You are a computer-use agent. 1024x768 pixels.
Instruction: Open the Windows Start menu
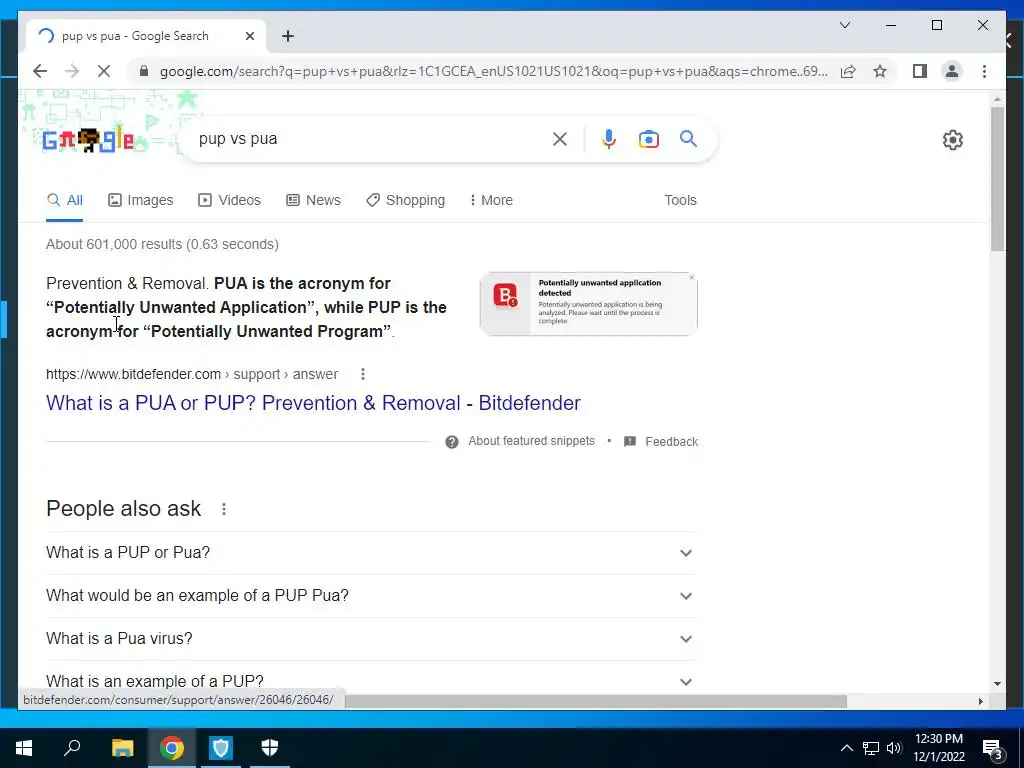coord(24,748)
